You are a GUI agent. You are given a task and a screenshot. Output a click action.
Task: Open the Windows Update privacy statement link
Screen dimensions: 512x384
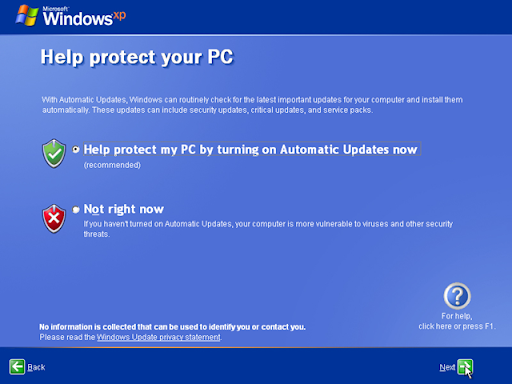(159, 337)
